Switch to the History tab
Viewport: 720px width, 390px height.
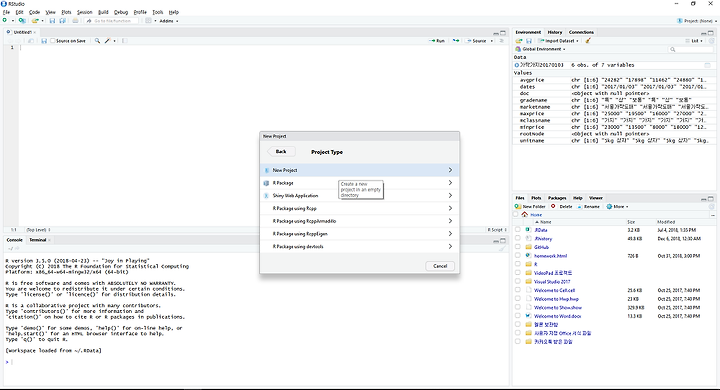click(x=555, y=32)
